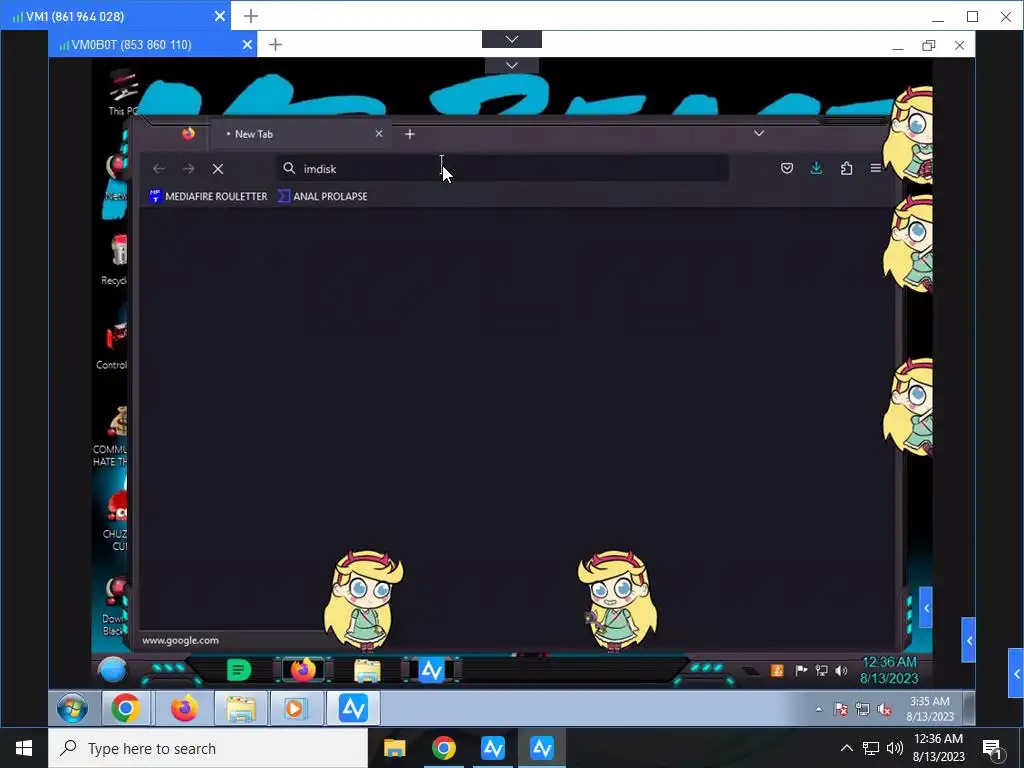Click the Action Center flag with red X
Viewport: 1024px width, 768px height.
pos(841,709)
